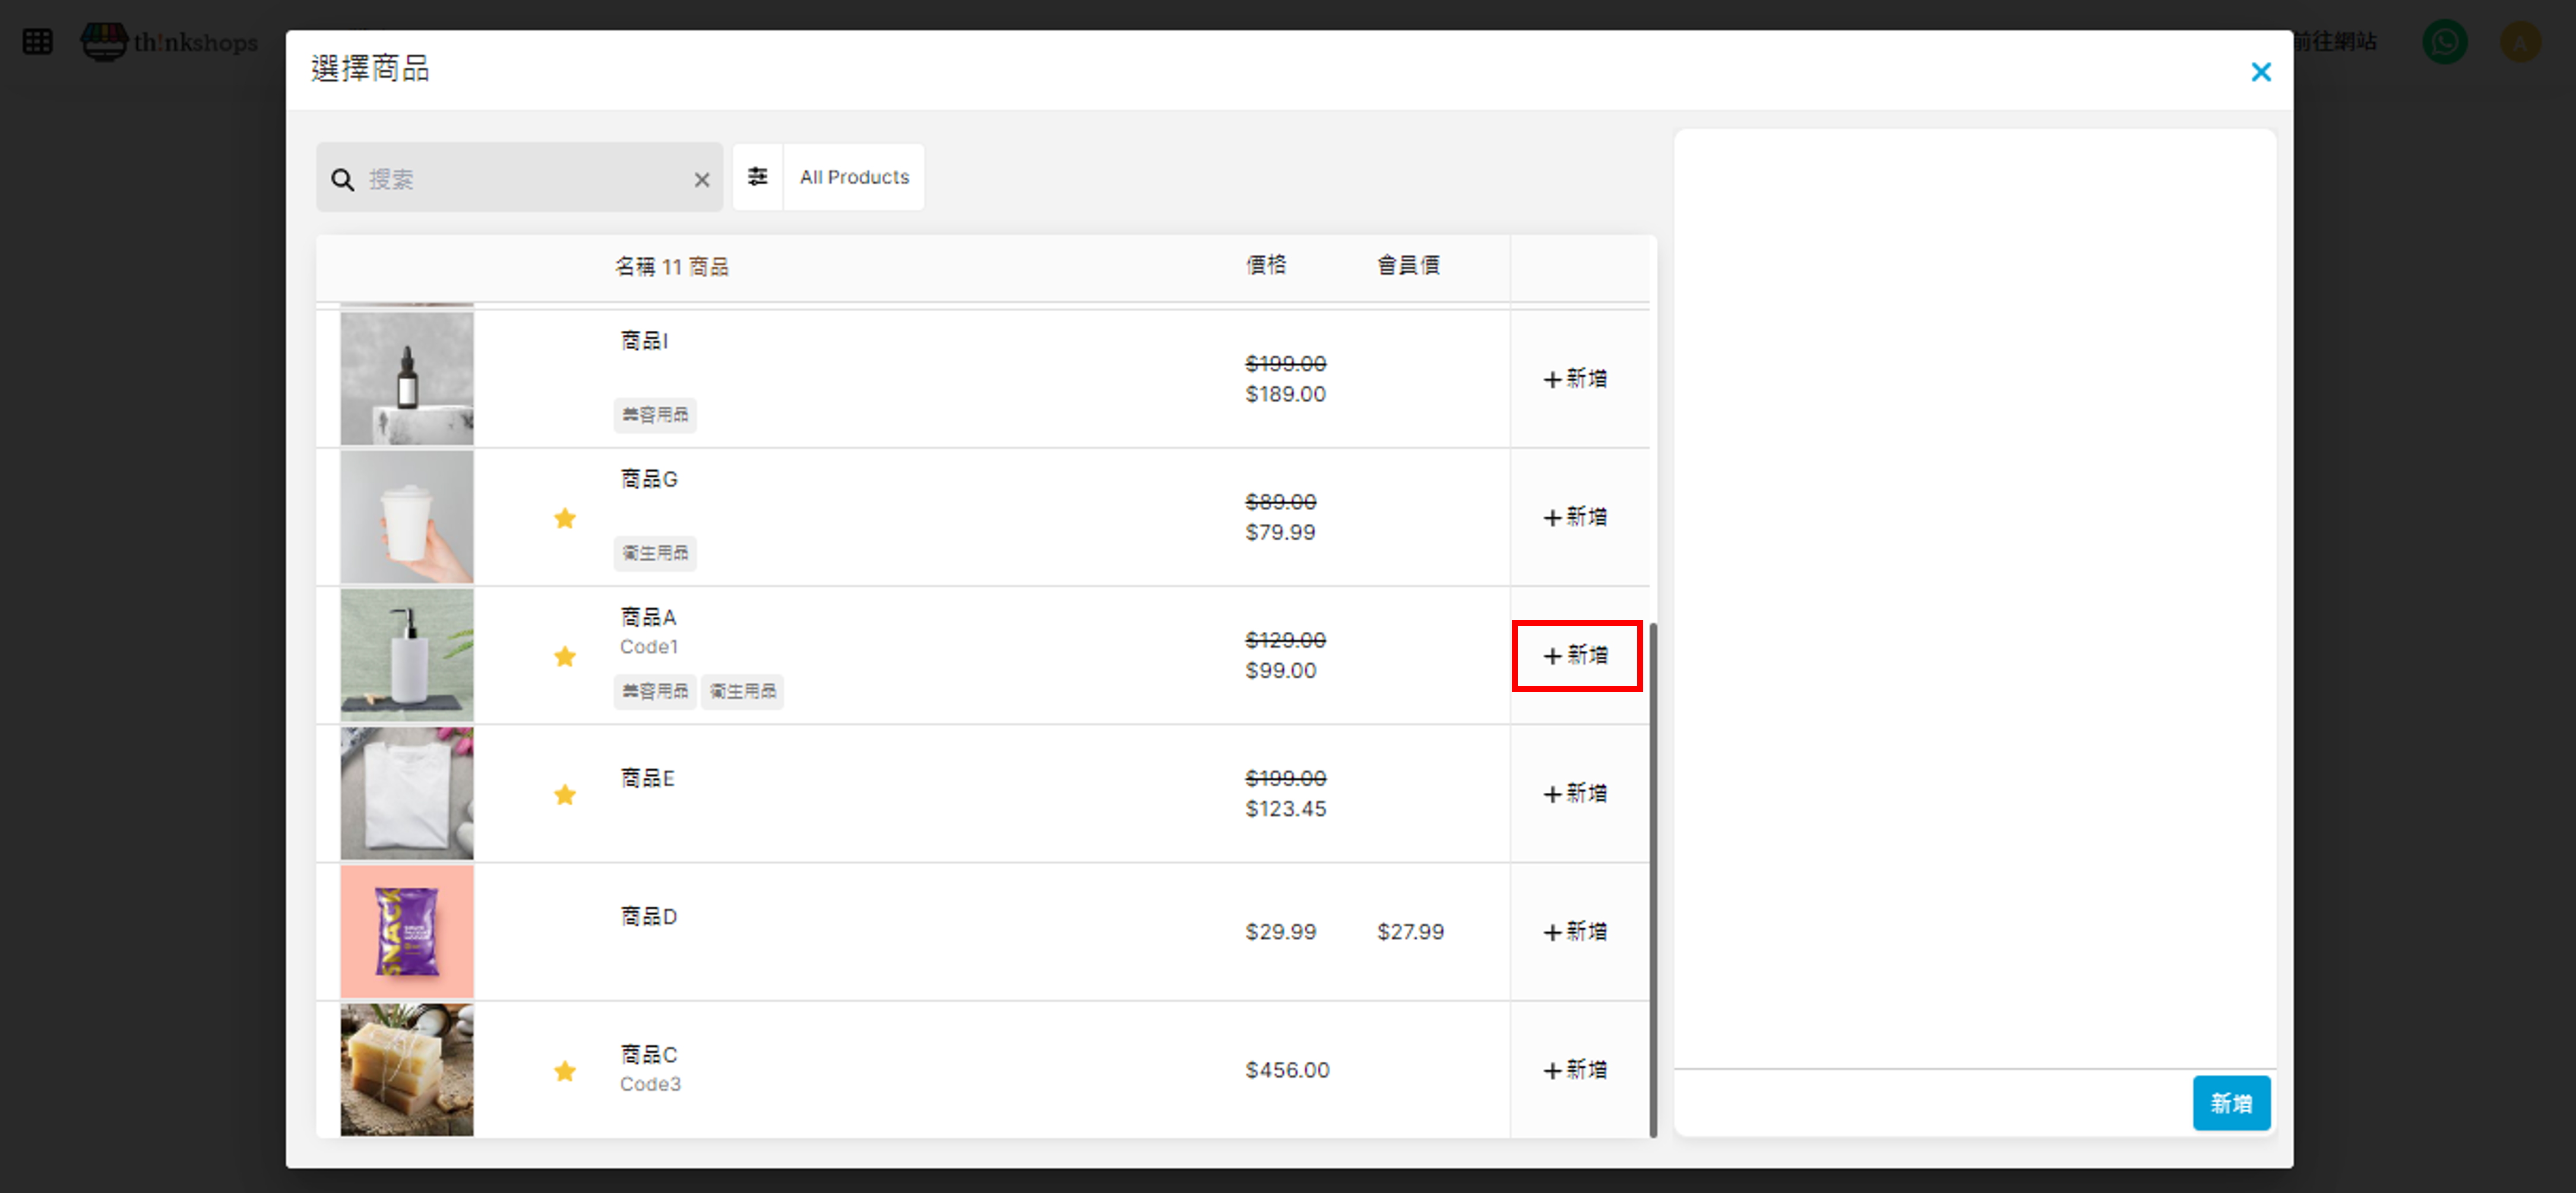Viewport: 2576px width, 1193px height.
Task: Clear the search field with X icon
Action: (x=701, y=180)
